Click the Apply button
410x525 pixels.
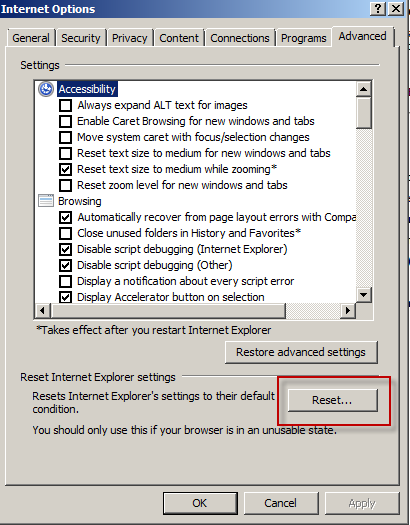[362, 503]
